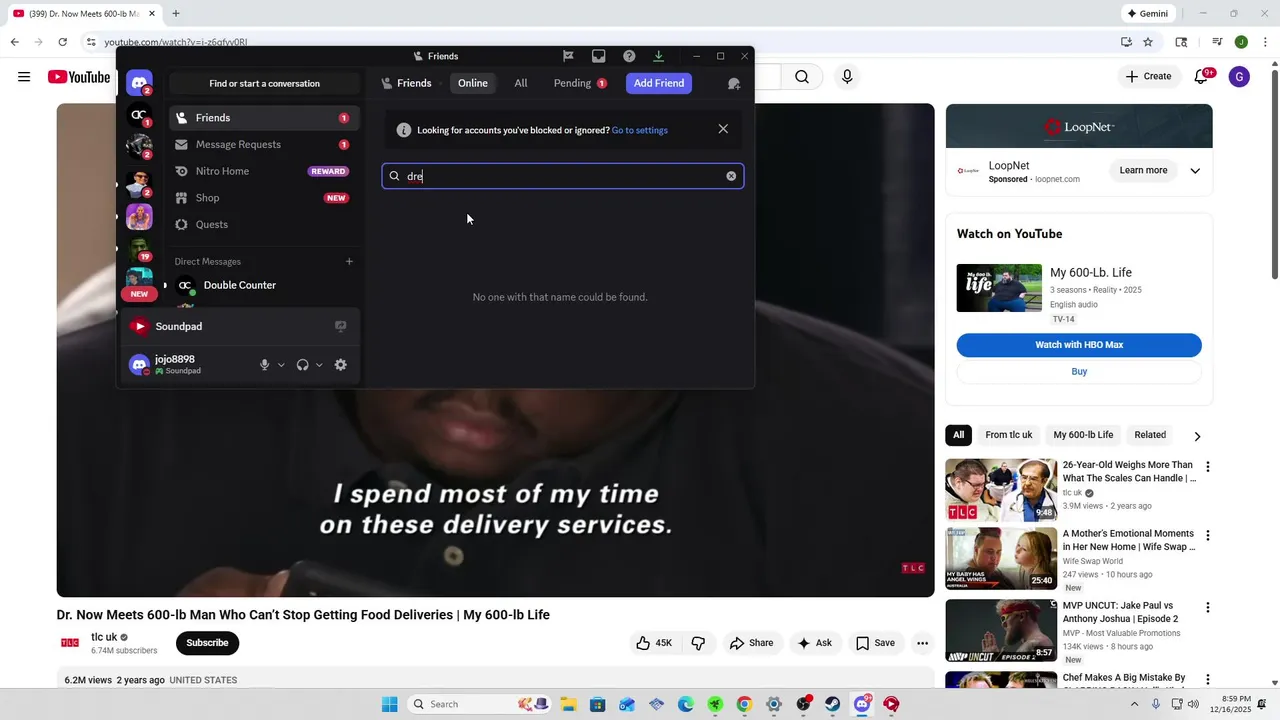Open Discord home direct messages icon
The image size is (1280, 720).
click(140, 83)
